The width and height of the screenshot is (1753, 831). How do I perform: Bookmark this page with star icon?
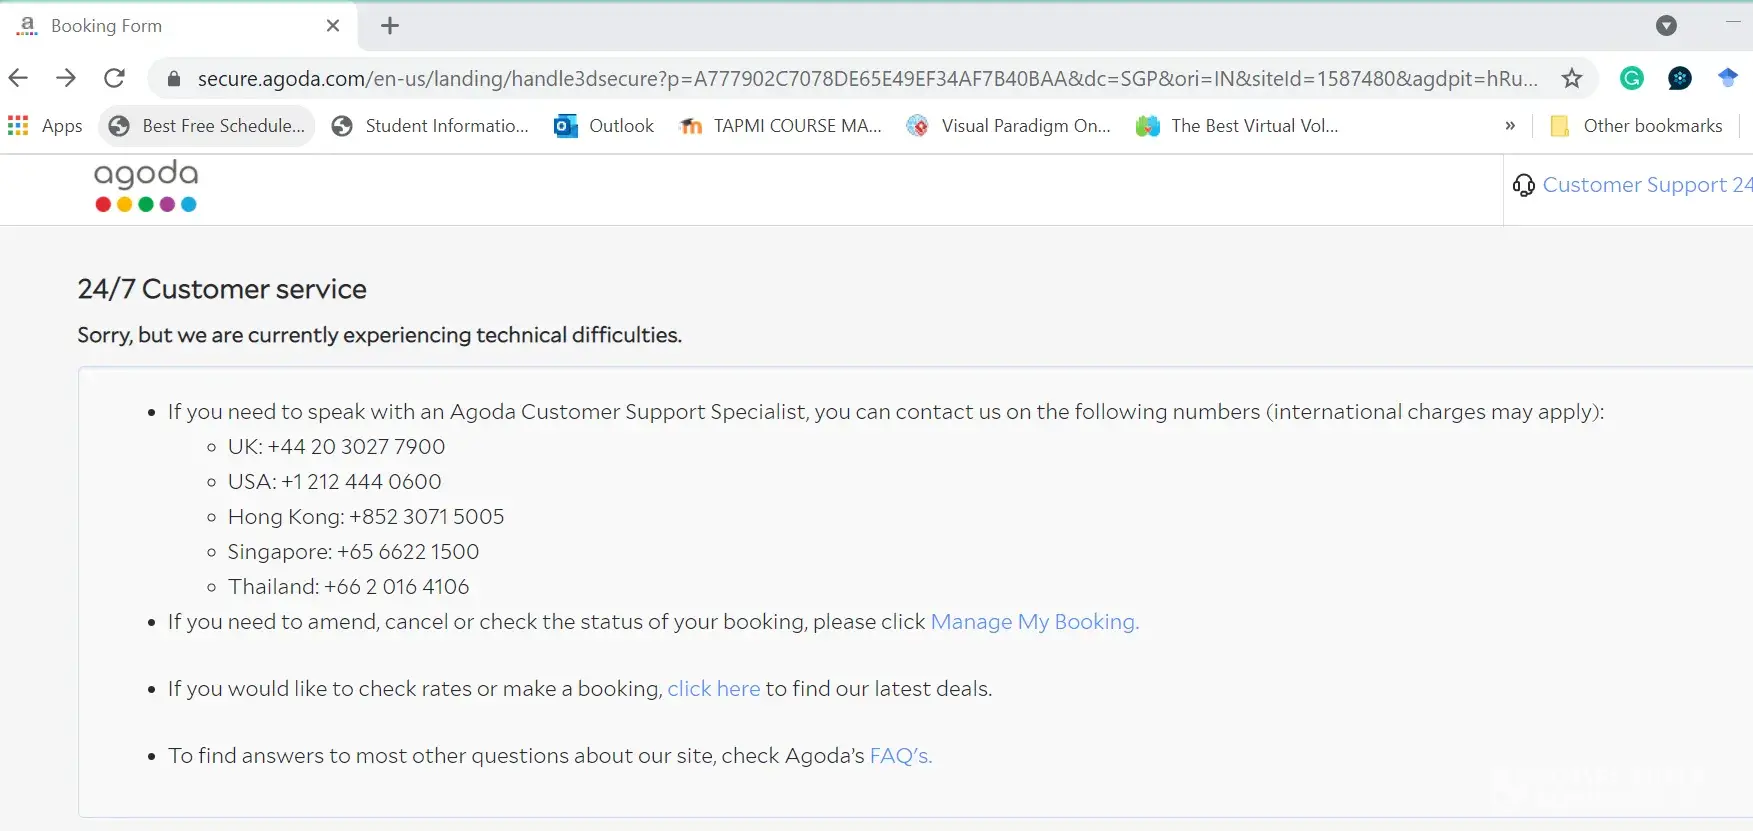1572,78
